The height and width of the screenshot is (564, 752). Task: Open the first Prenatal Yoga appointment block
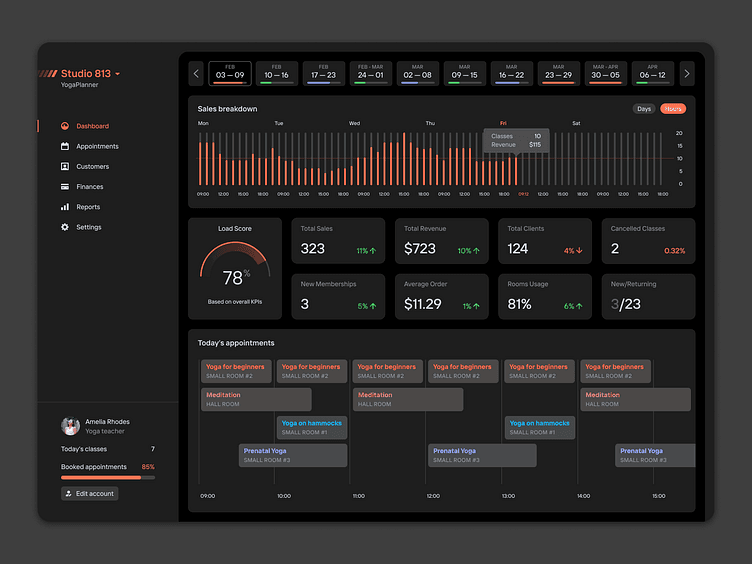[x=293, y=455]
